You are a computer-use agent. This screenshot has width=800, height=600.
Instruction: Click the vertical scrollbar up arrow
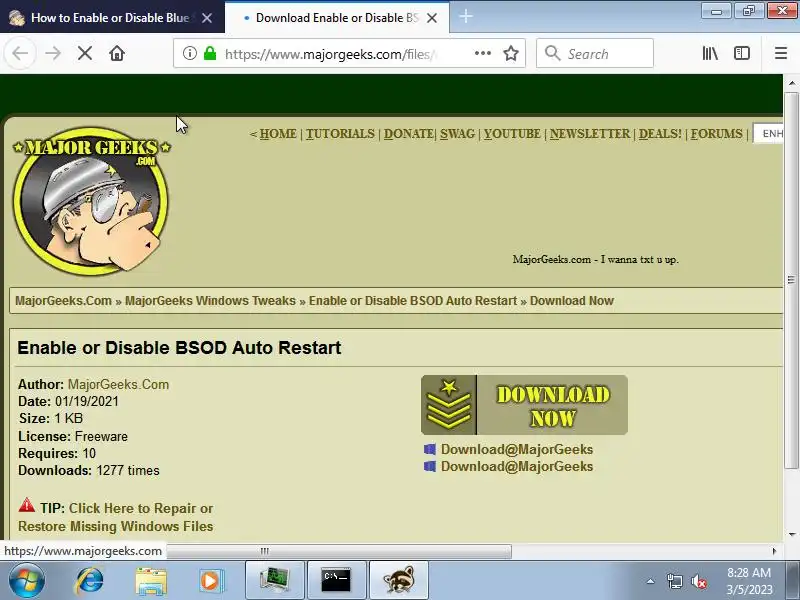point(791,82)
